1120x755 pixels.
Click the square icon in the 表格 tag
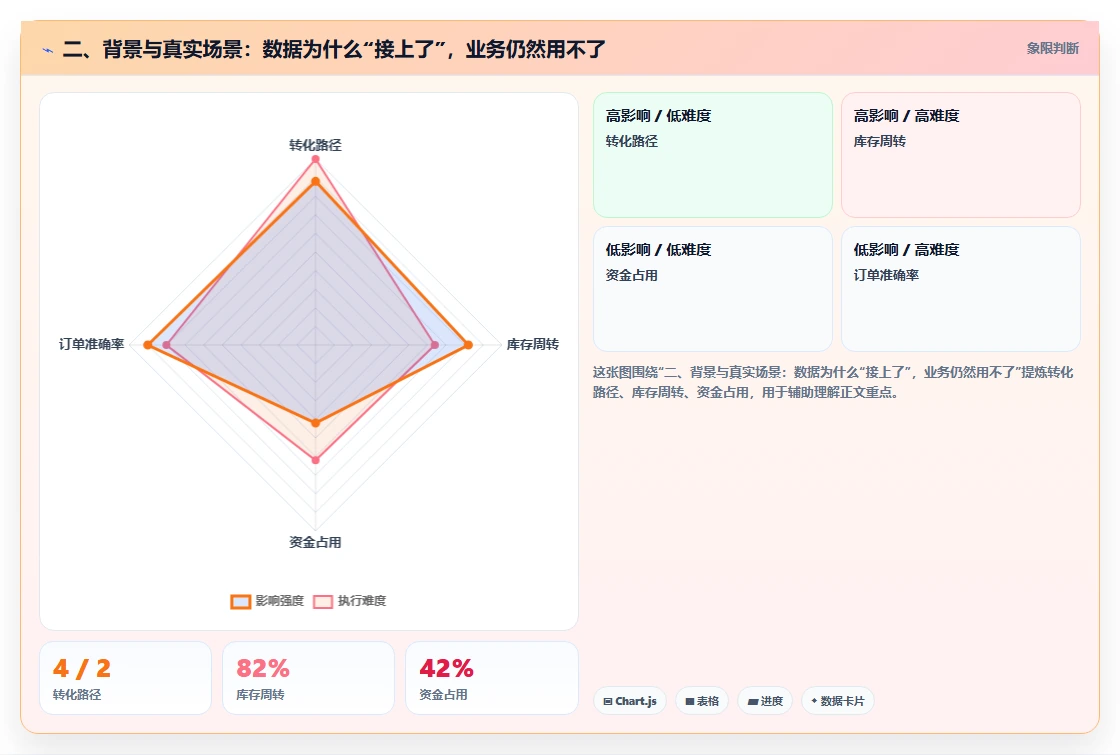coord(690,701)
